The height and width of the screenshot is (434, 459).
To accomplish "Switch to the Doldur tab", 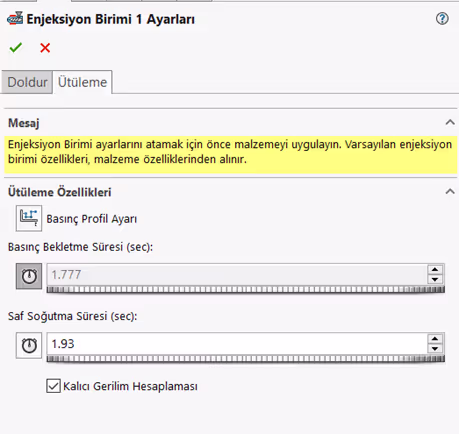I will click(x=27, y=82).
